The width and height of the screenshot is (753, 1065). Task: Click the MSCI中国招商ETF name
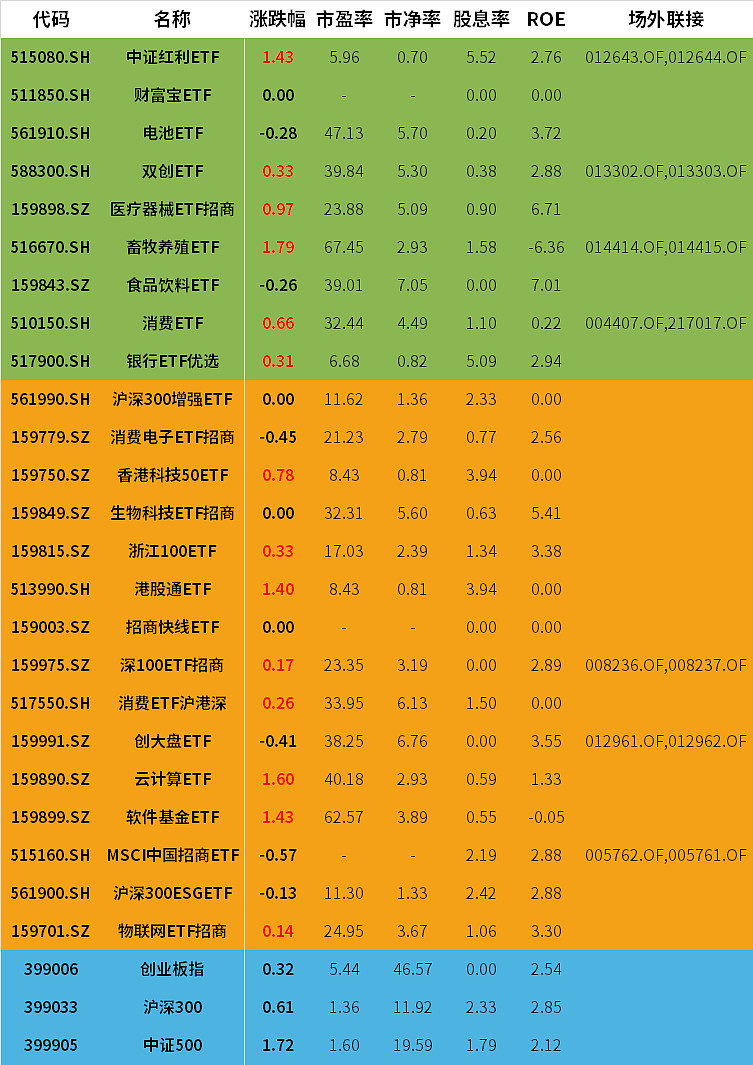click(x=172, y=855)
